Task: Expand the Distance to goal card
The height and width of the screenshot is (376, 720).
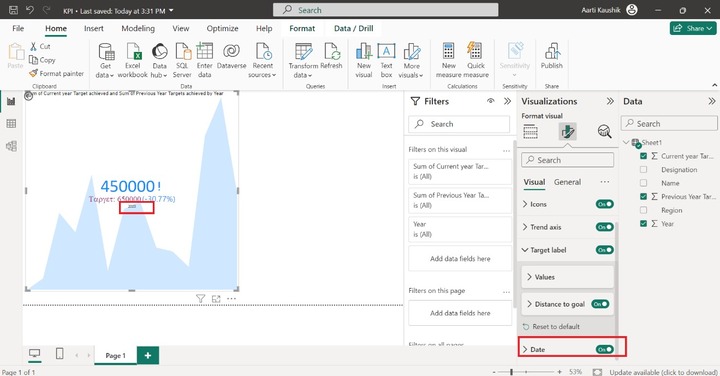Action: pos(529,304)
